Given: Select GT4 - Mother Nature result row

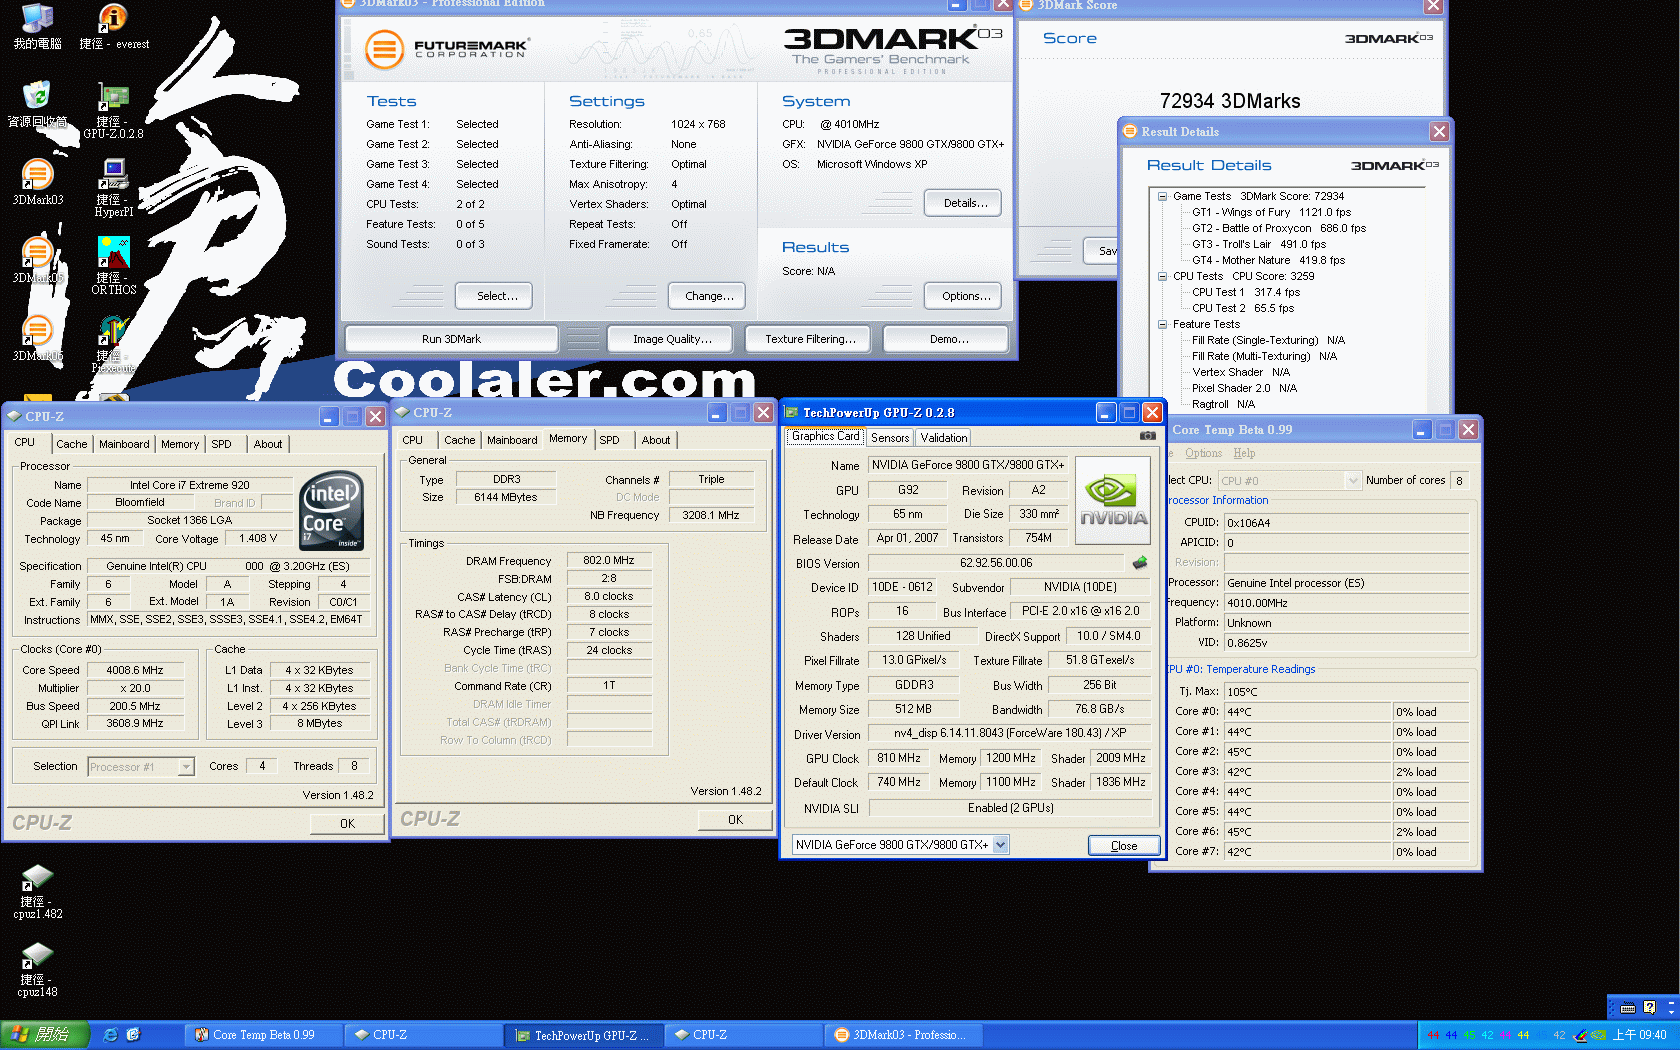Looking at the screenshot, I should coord(1268,260).
